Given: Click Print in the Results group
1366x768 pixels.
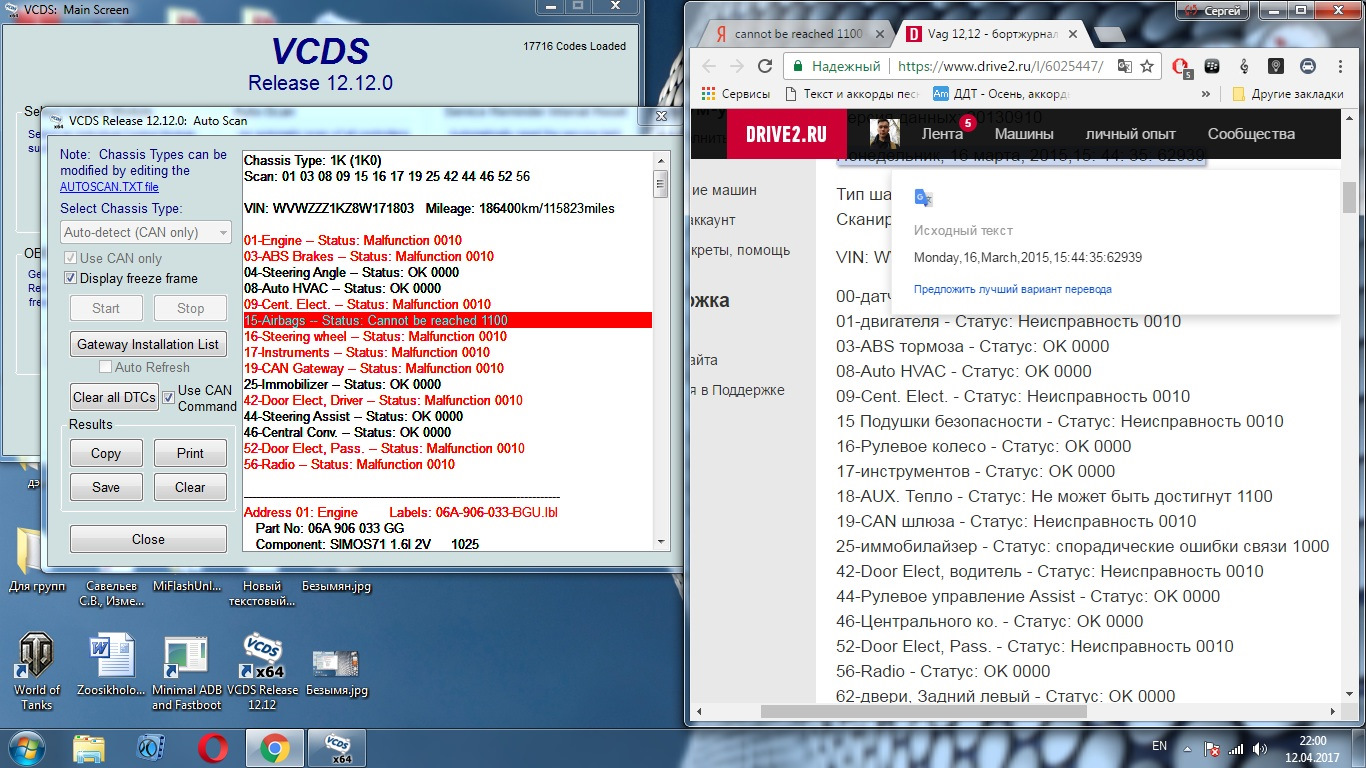Looking at the screenshot, I should pos(190,453).
